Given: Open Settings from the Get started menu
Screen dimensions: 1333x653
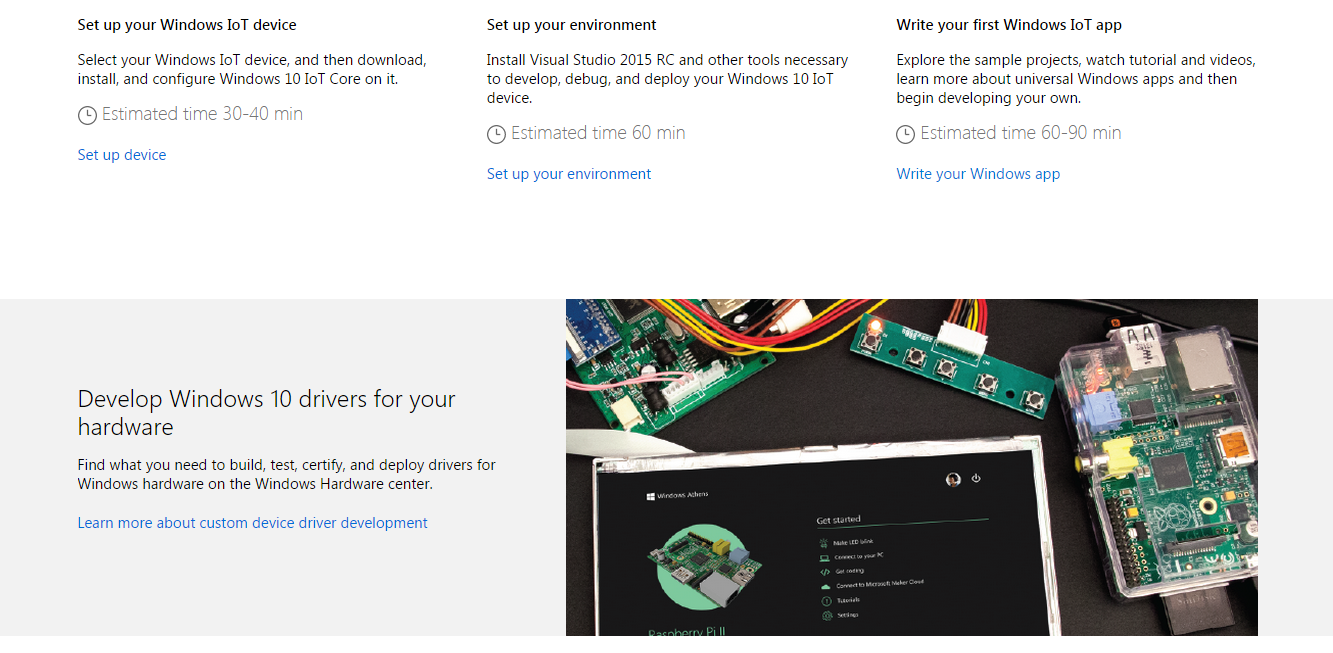Looking at the screenshot, I should tap(849, 615).
